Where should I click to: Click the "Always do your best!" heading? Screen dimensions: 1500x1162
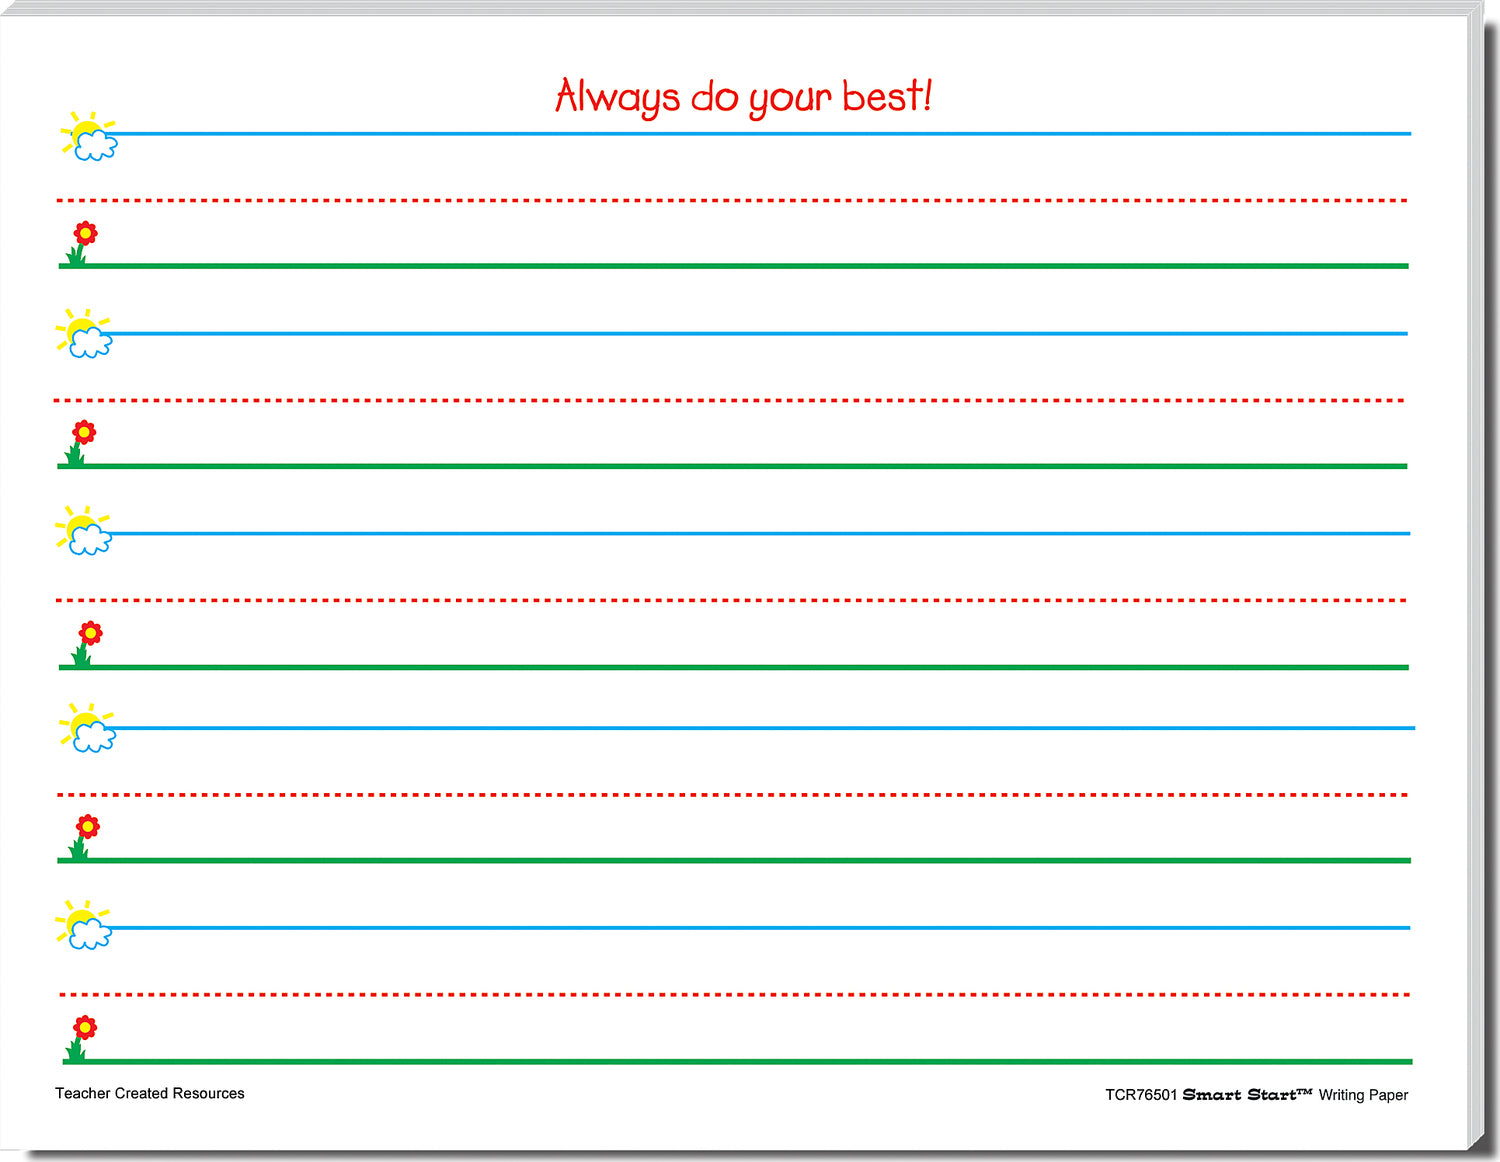click(x=743, y=98)
